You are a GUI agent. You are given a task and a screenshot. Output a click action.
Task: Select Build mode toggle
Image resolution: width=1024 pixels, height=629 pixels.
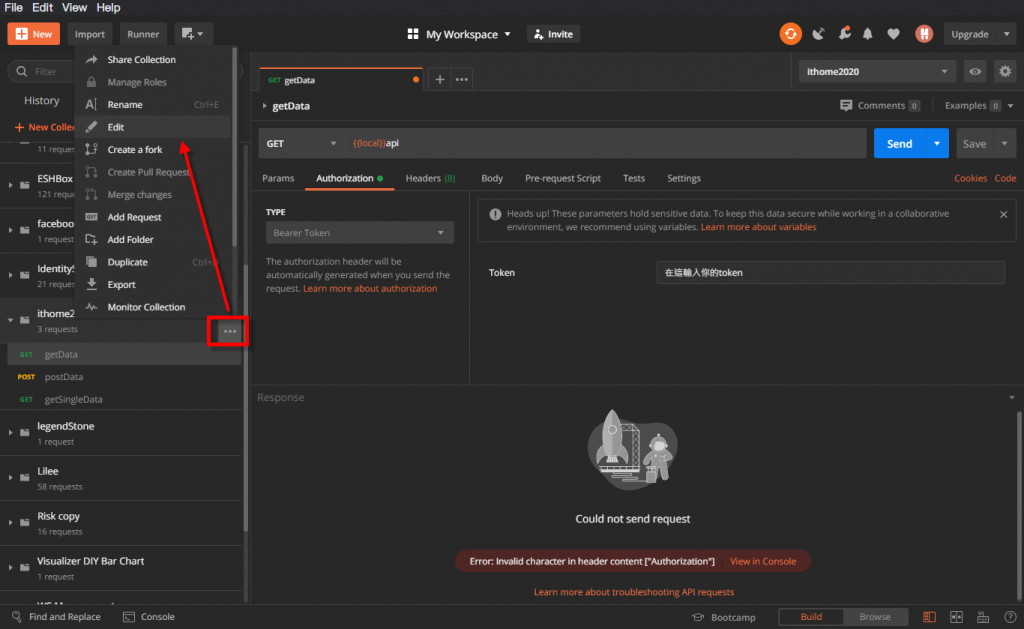click(811, 617)
